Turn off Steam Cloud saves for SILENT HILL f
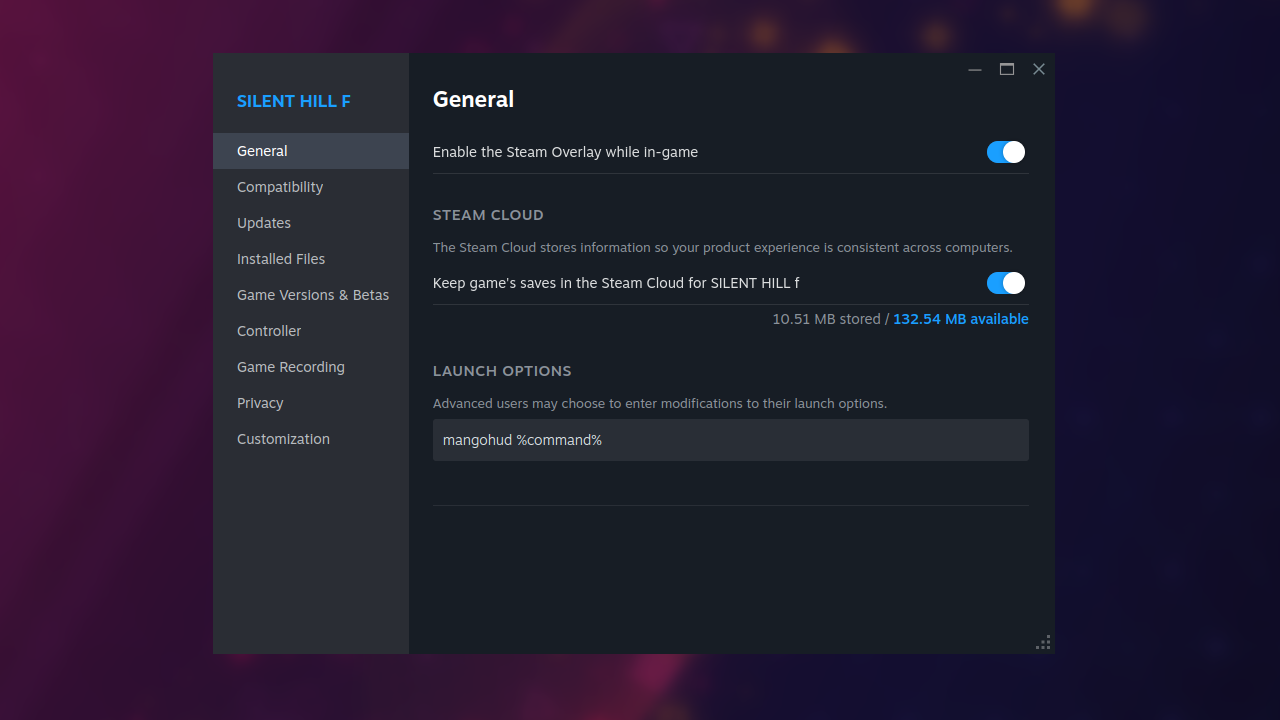1280x720 pixels. click(x=1005, y=283)
